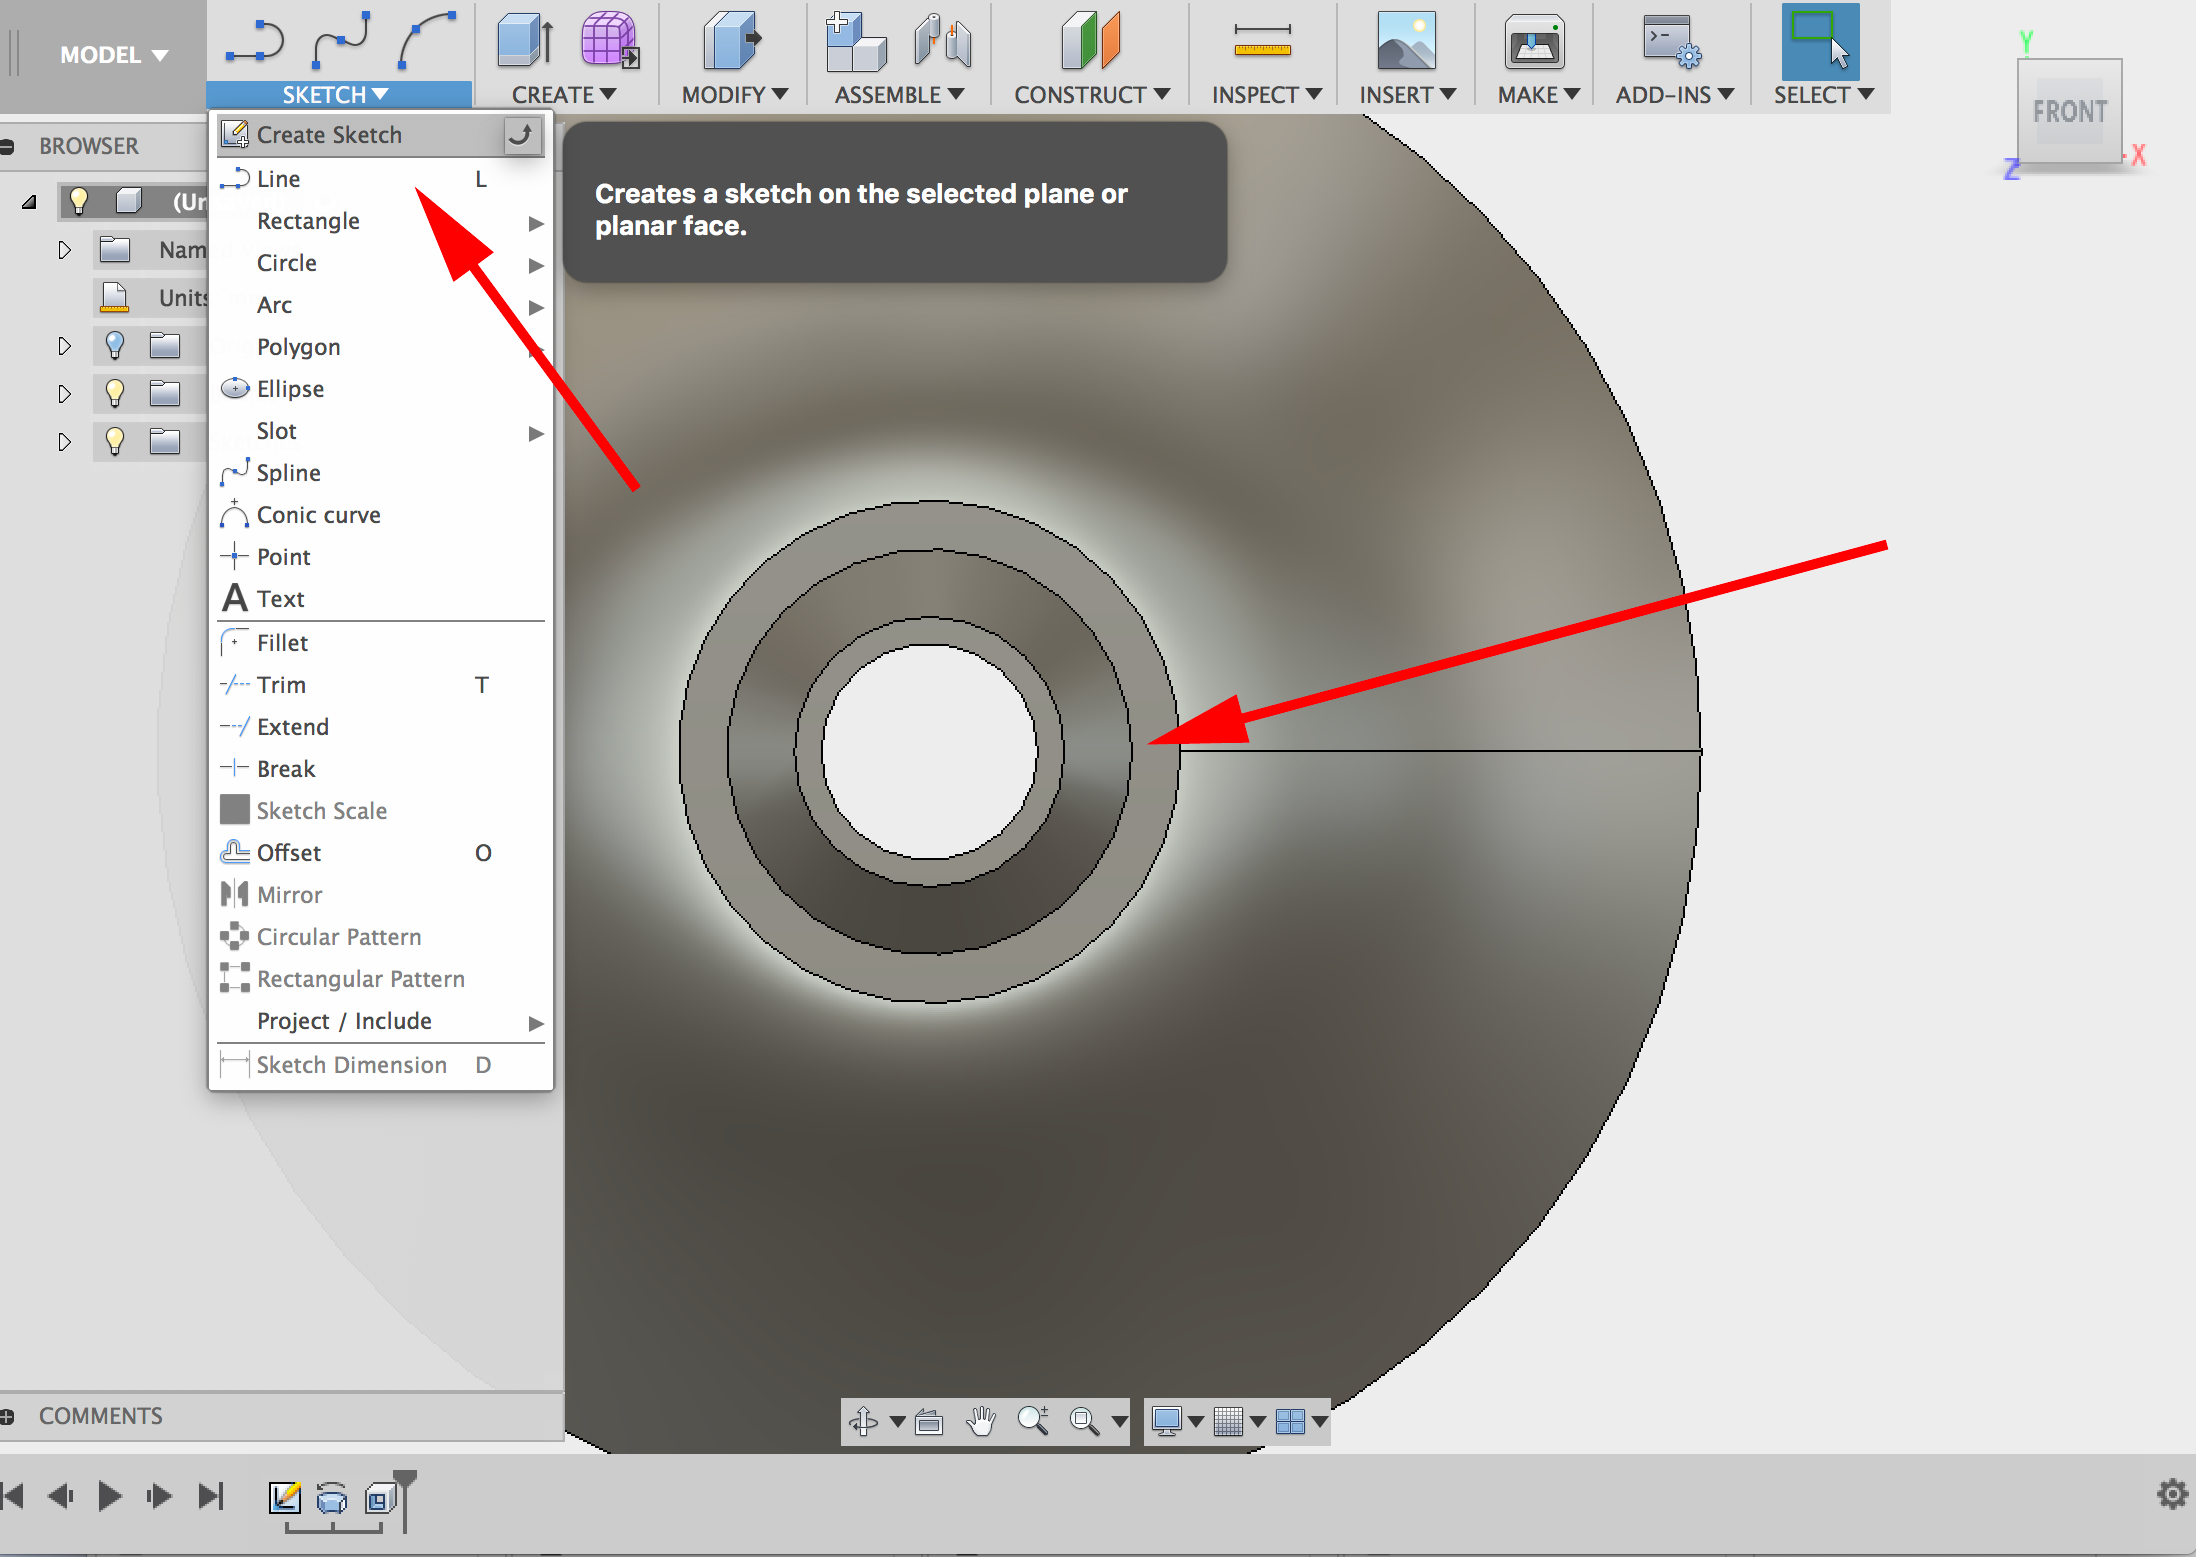
Task: Click the Grid and Snaps icon
Action: pyautogui.click(x=1228, y=1421)
